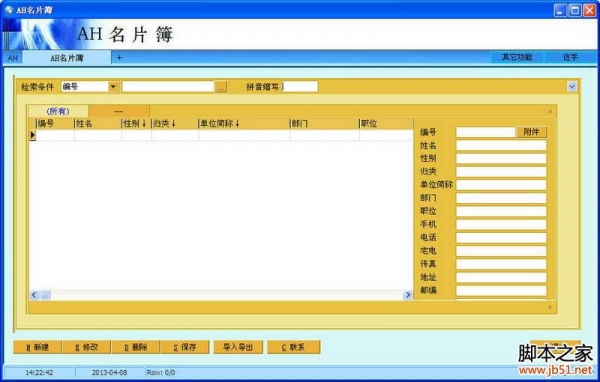Click the status bar date 2013-04-08
Image resolution: width=600 pixels, height=382 pixels.
pos(109,372)
